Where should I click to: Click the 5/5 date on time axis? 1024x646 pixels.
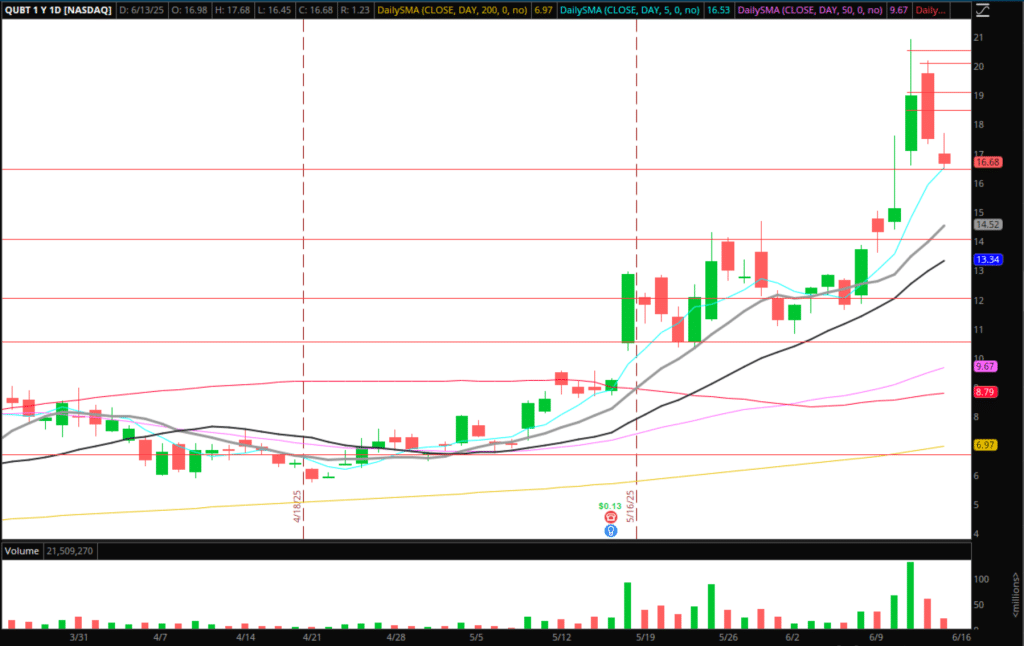(x=476, y=638)
